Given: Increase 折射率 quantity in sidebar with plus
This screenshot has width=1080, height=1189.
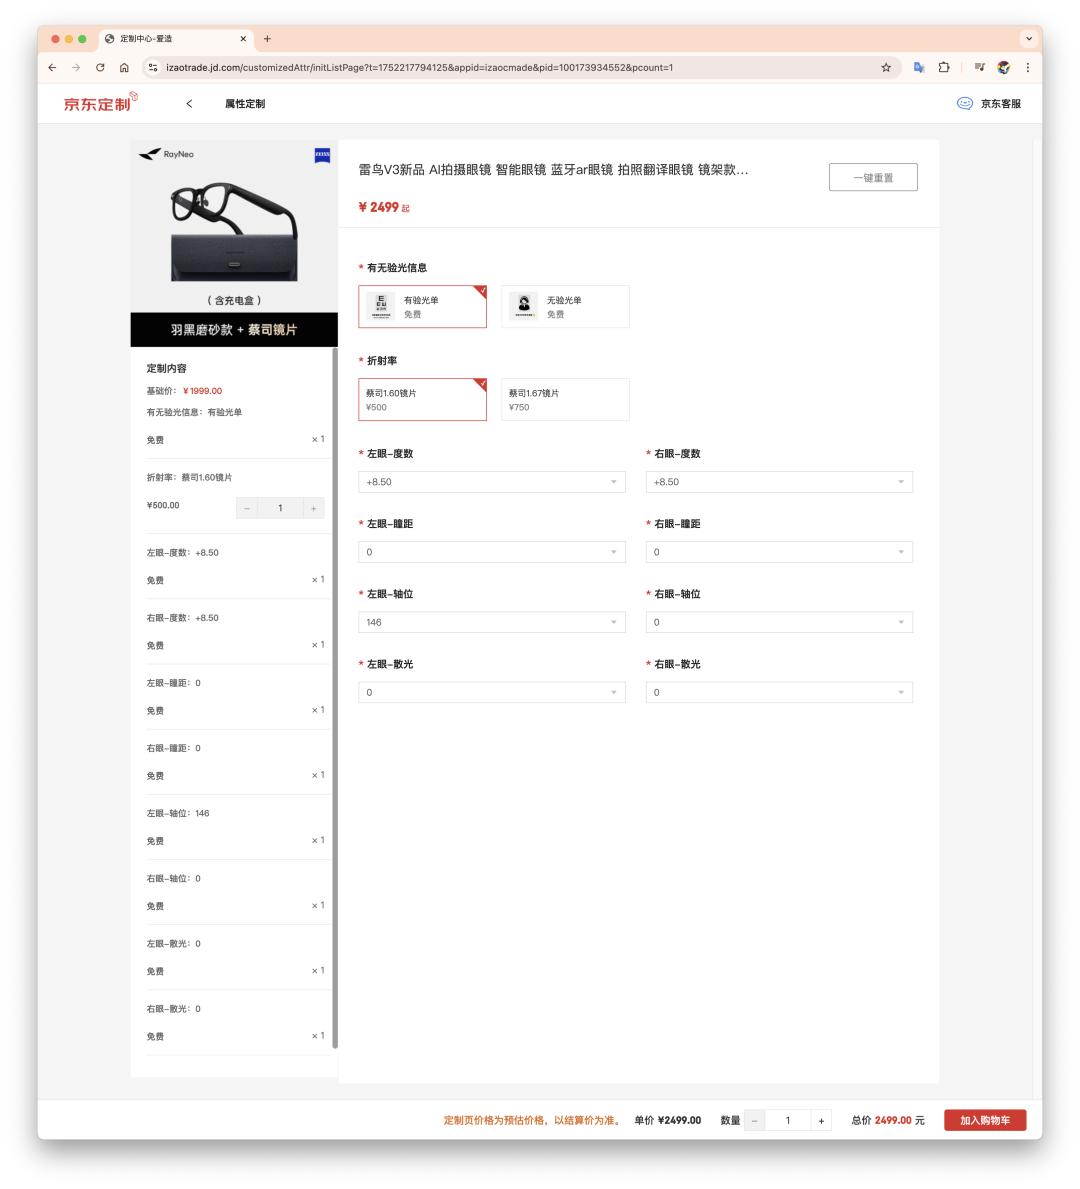Looking at the screenshot, I should point(313,508).
